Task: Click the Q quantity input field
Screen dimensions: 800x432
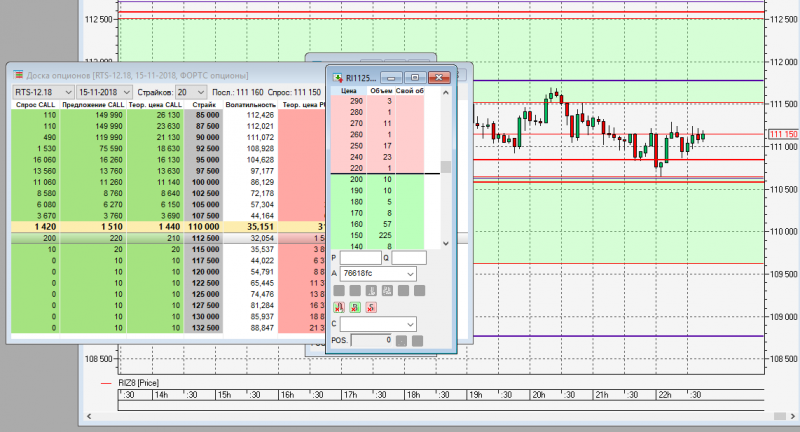Action: 409,258
